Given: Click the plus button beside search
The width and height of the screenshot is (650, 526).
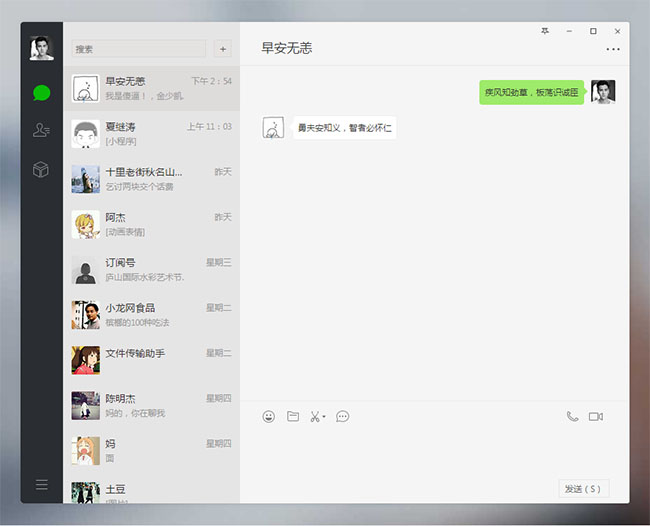Looking at the screenshot, I should point(222,48).
